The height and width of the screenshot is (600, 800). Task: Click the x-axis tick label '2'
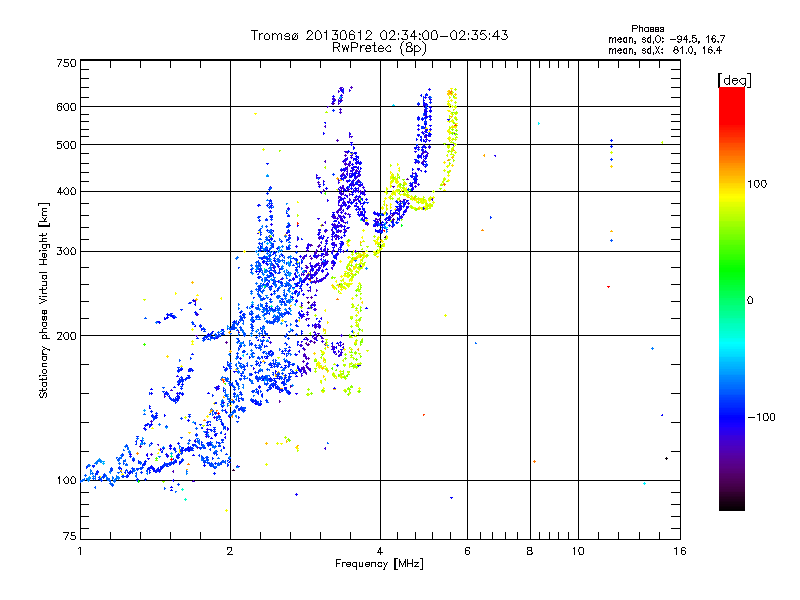coord(230,551)
